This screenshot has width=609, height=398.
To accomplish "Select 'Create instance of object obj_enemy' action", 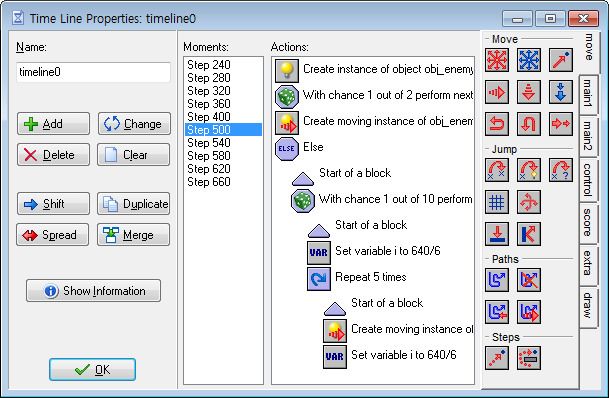I will coord(374,70).
